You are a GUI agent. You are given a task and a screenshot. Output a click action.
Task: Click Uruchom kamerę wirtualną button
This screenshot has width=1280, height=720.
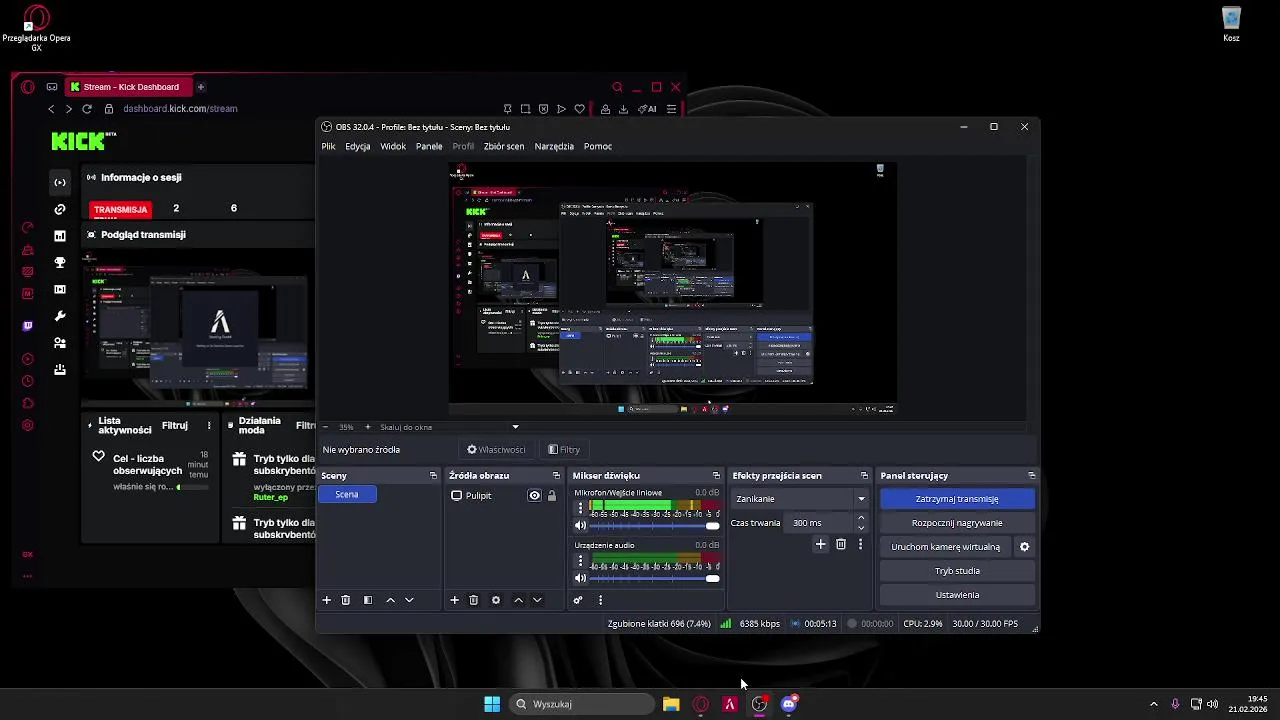pyautogui.click(x=946, y=547)
